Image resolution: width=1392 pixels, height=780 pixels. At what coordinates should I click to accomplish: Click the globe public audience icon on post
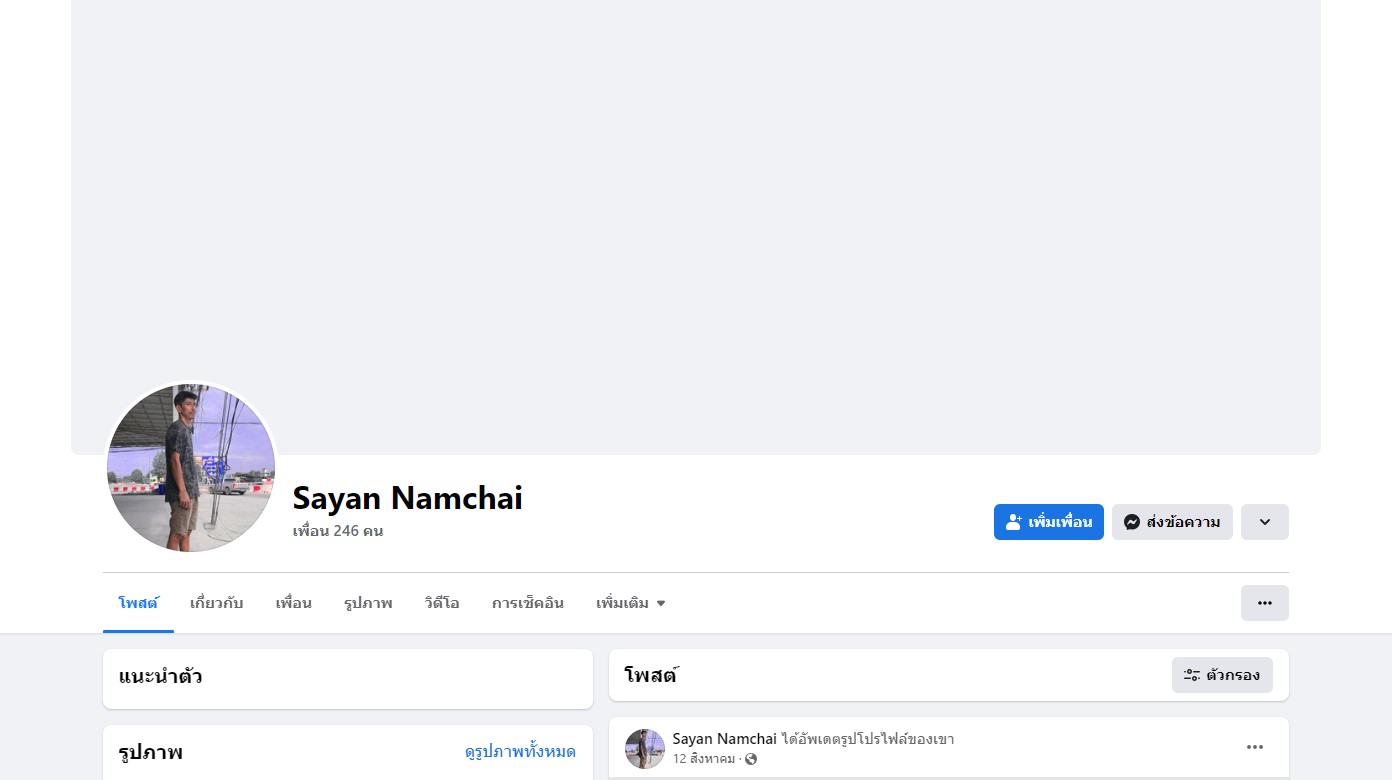click(751, 759)
